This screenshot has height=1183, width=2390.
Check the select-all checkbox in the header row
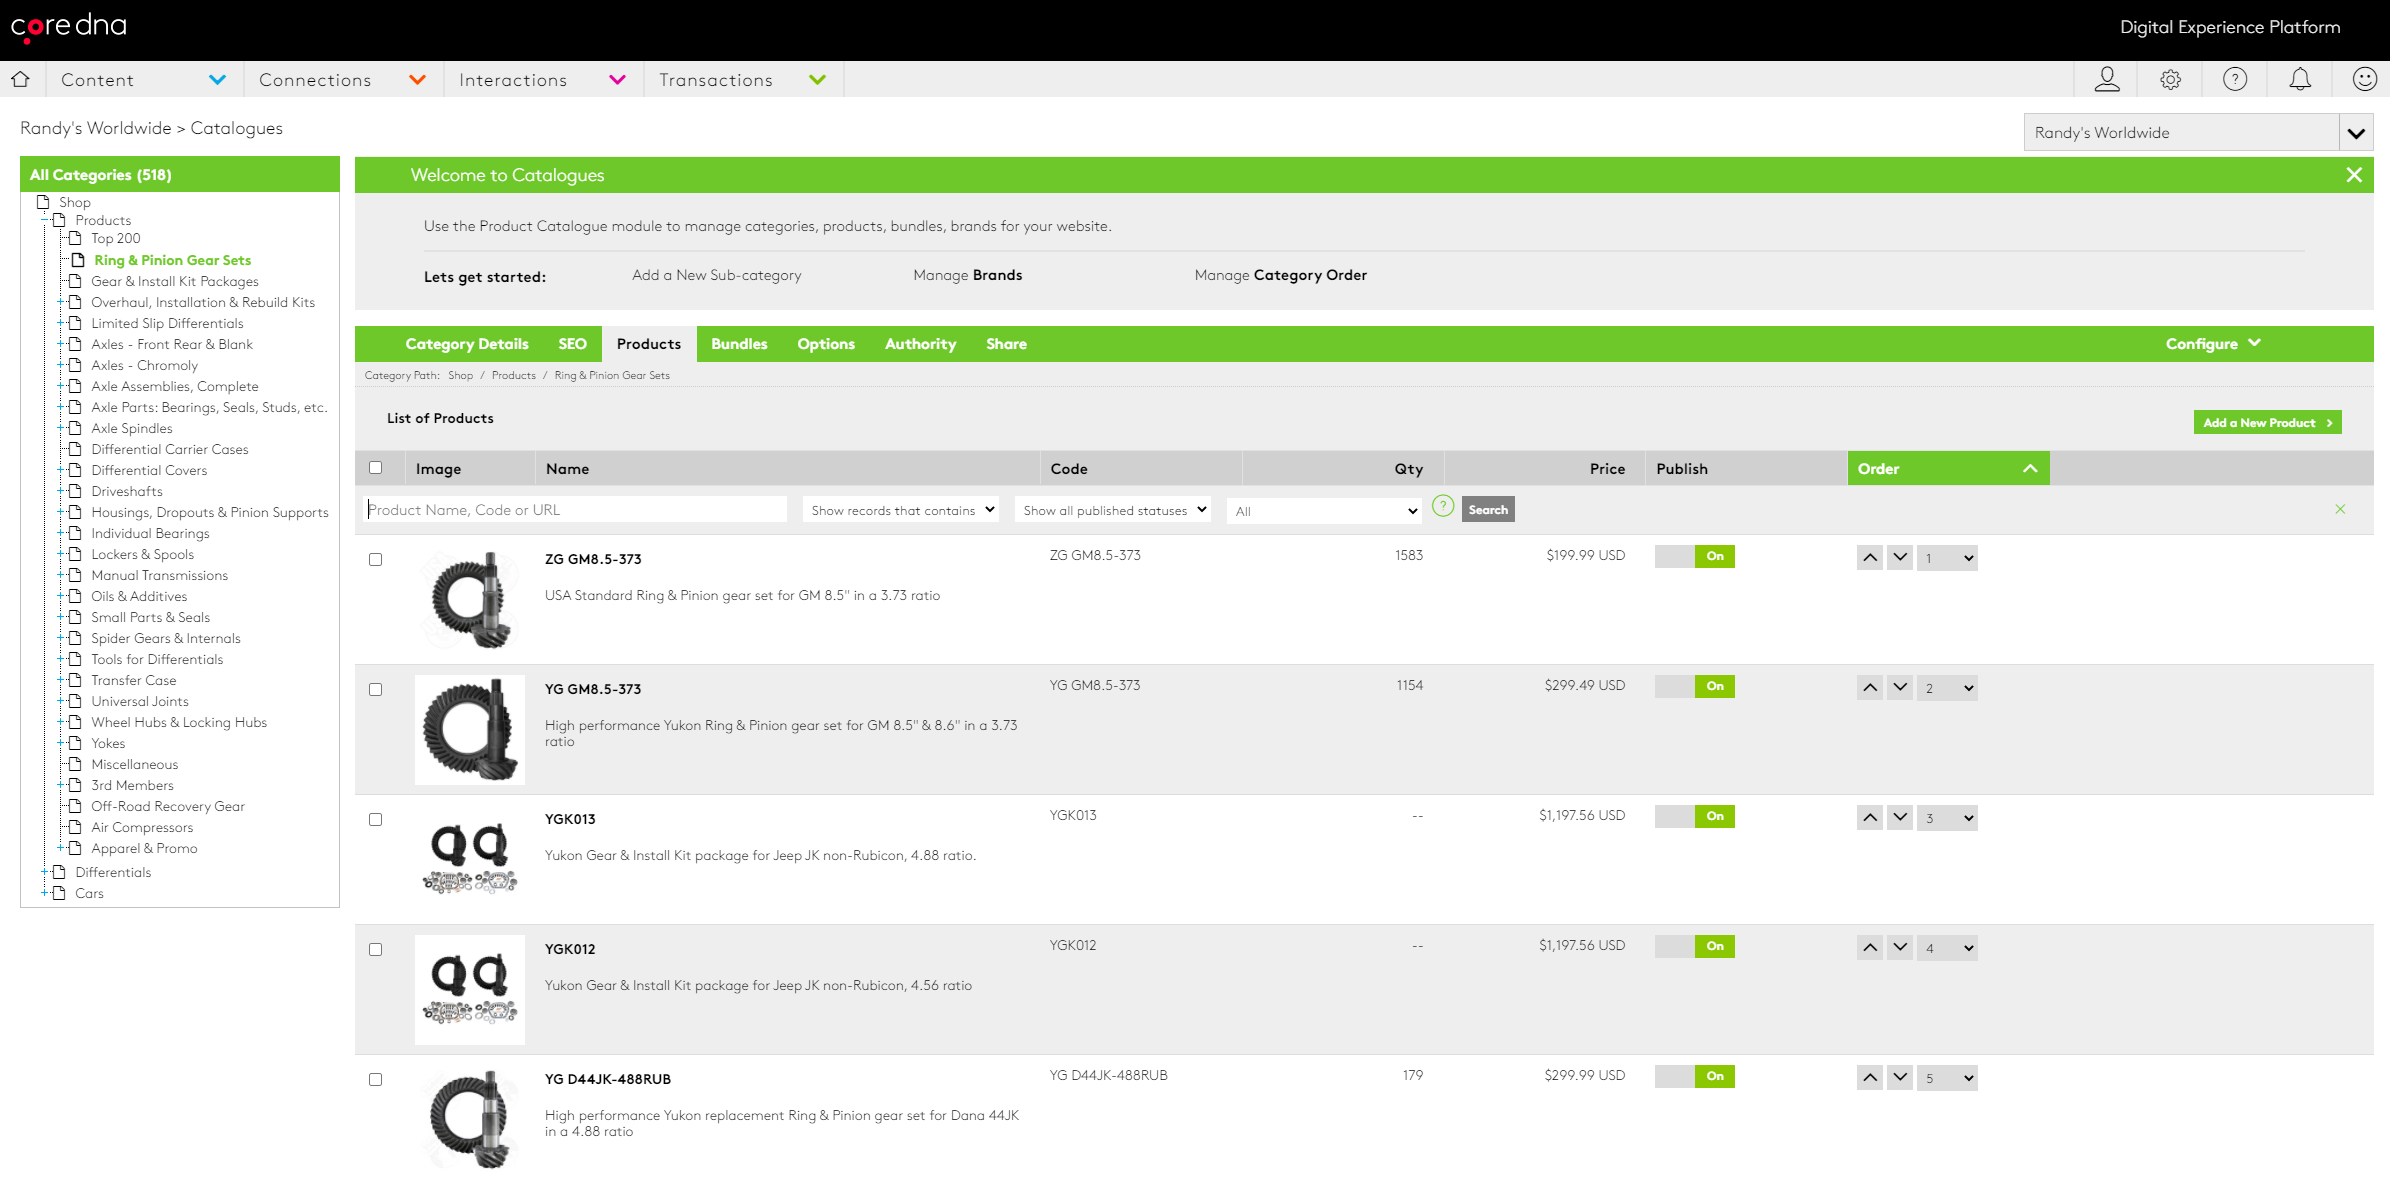point(377,467)
